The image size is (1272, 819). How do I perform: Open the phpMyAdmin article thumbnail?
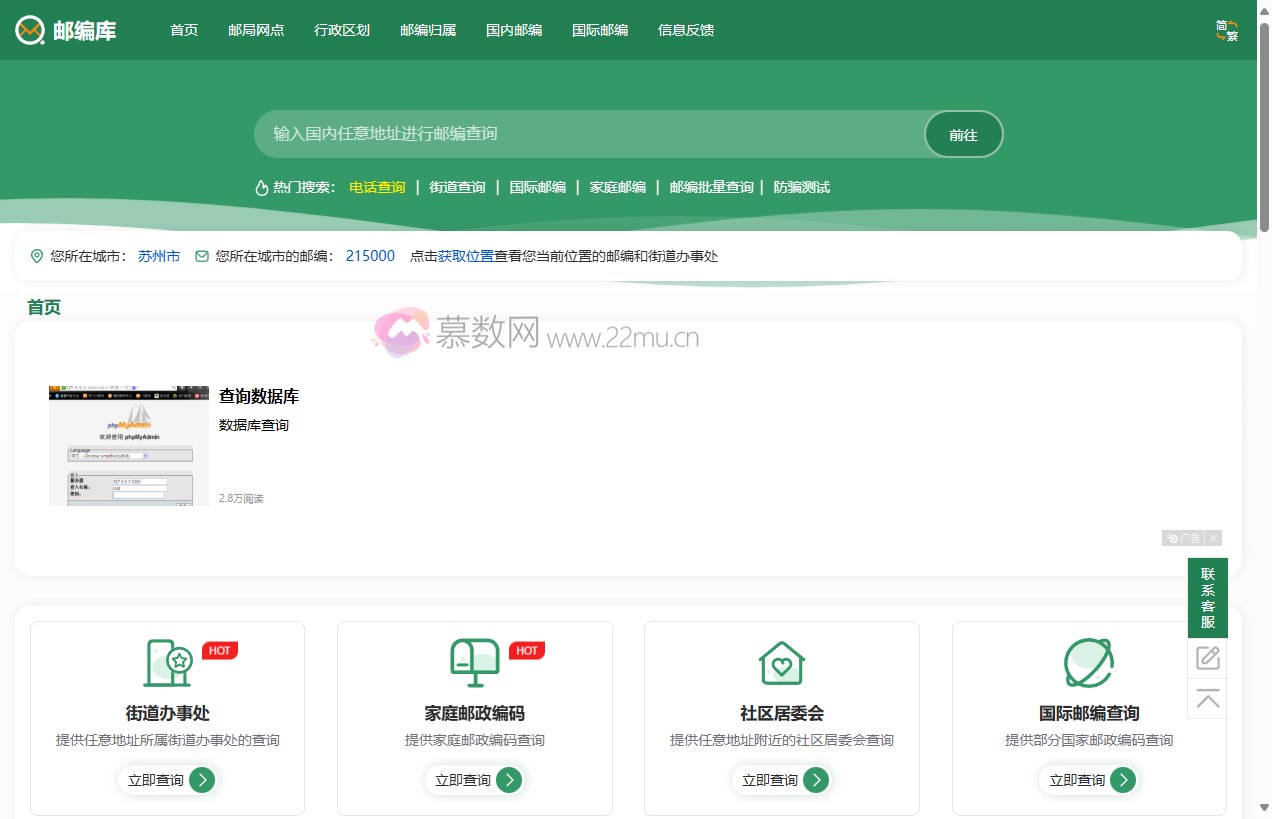(x=128, y=445)
